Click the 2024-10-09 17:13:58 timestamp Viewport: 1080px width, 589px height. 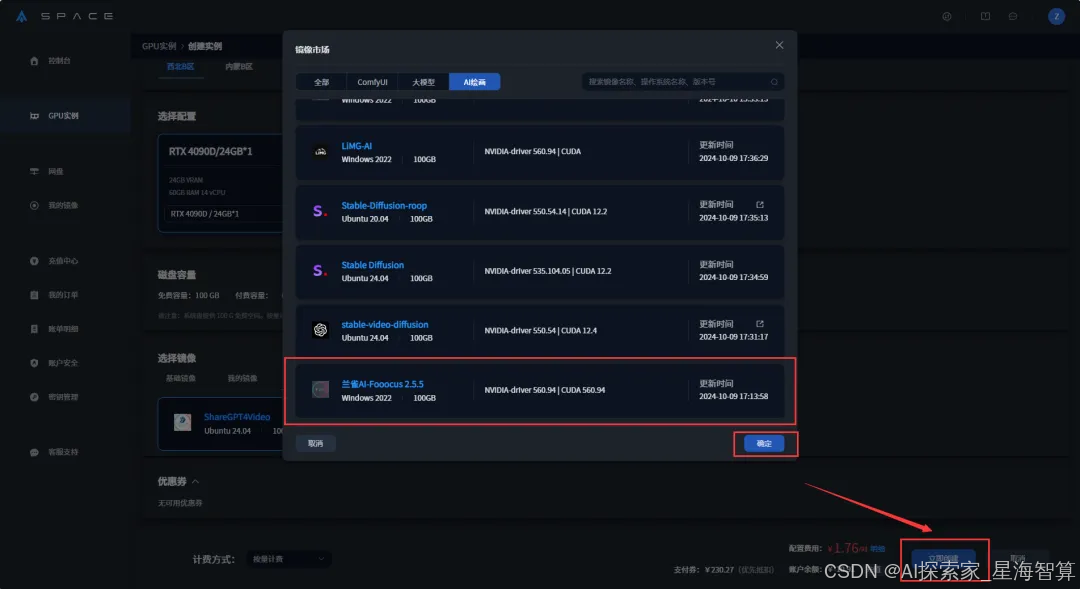coord(733,396)
